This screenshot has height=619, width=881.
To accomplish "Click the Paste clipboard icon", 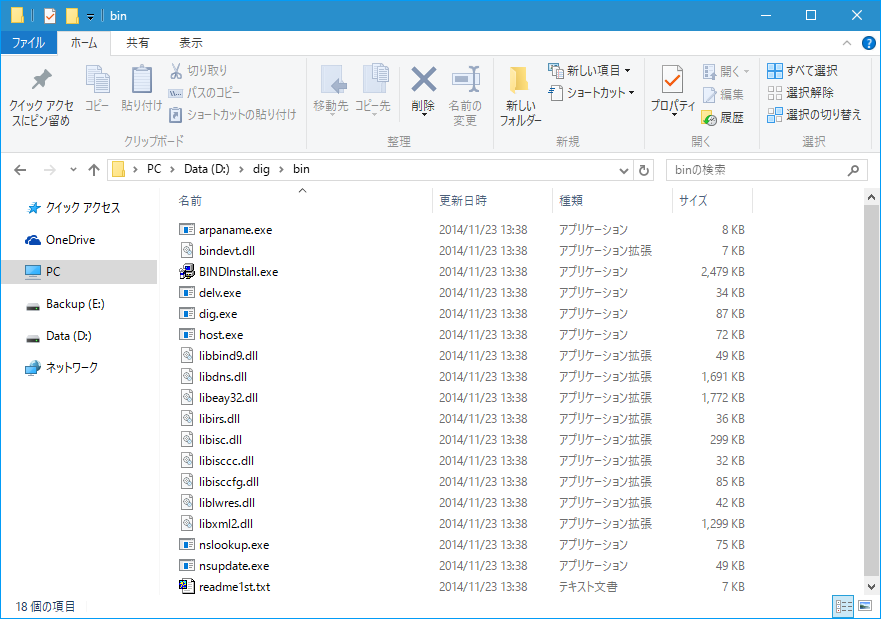I will [x=142, y=79].
